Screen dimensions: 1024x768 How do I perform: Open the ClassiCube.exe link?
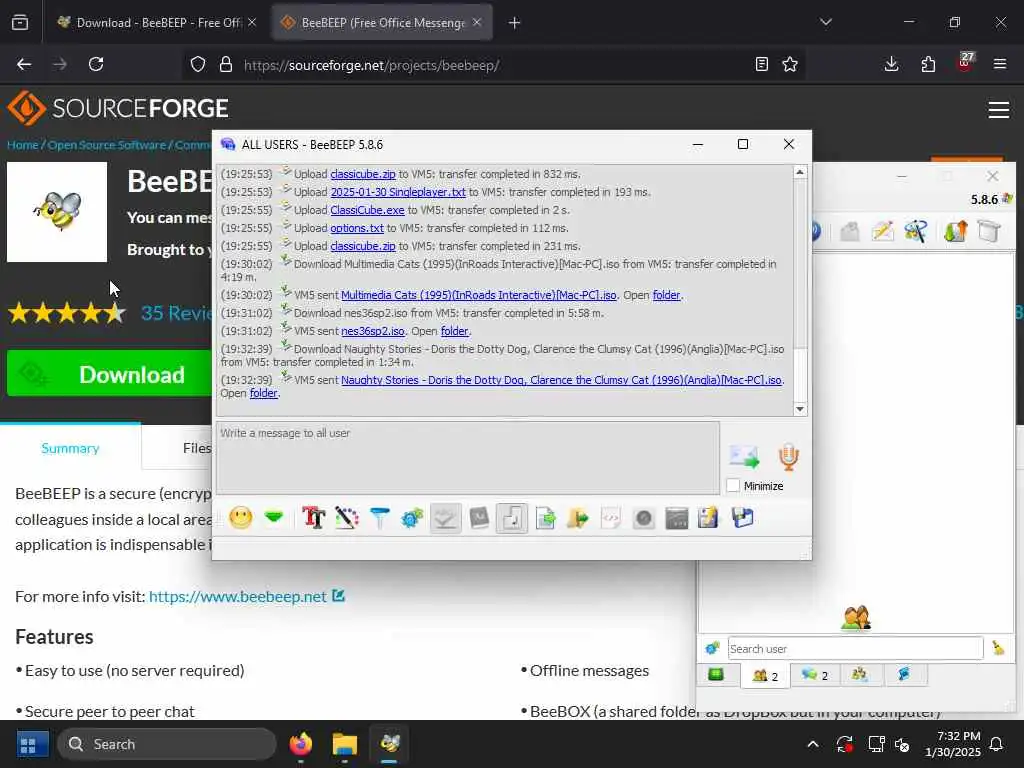[x=367, y=210]
